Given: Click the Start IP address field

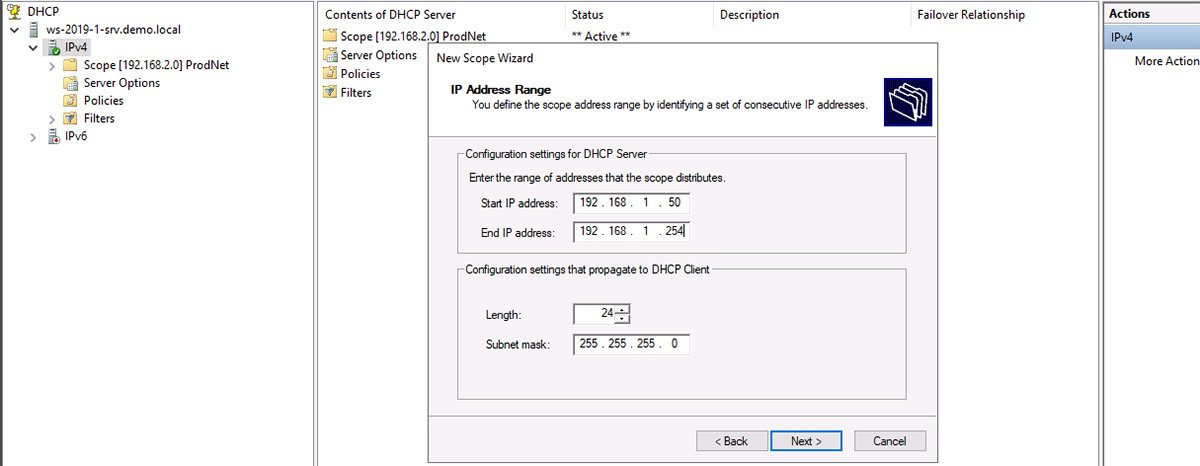Looking at the screenshot, I should pyautogui.click(x=632, y=204).
